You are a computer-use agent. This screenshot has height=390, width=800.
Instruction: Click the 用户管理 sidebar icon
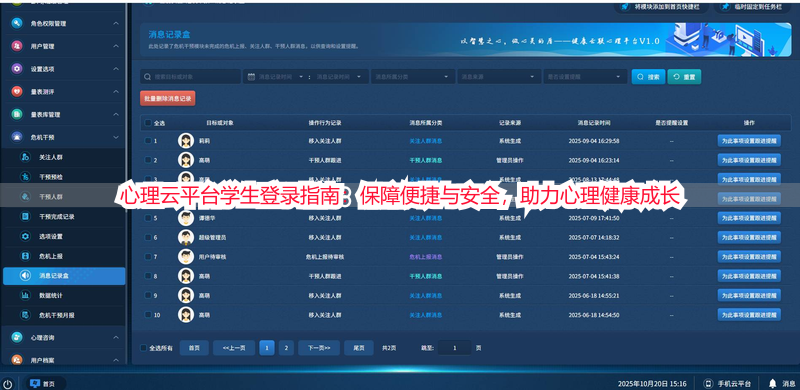[17, 46]
